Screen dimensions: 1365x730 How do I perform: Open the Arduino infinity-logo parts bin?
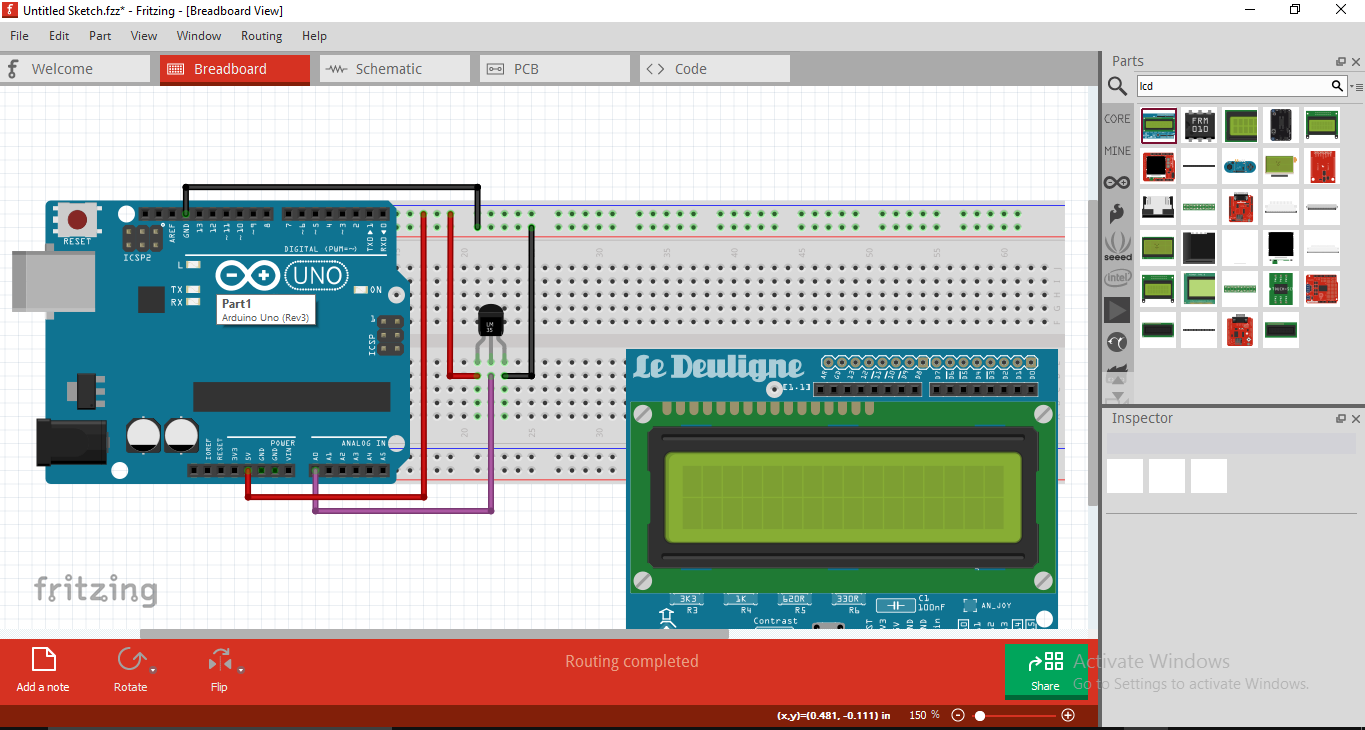(x=1117, y=183)
